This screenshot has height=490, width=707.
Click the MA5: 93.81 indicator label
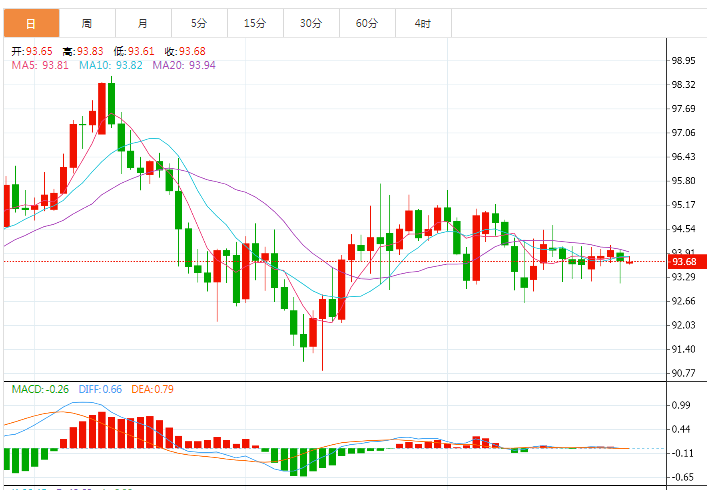pos(40,65)
